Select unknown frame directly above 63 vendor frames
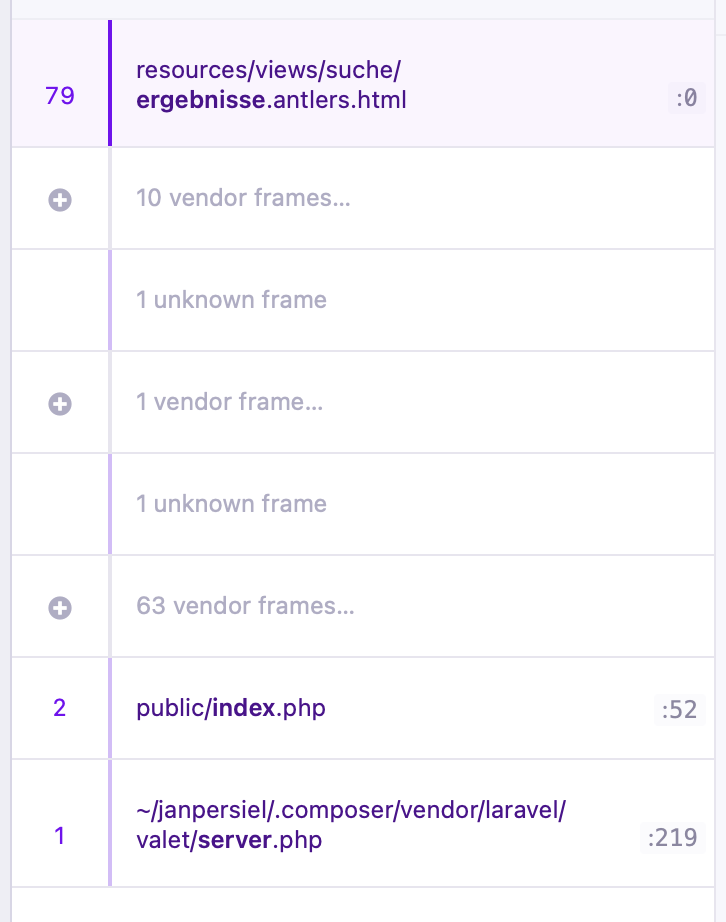726x922 pixels. 363,504
